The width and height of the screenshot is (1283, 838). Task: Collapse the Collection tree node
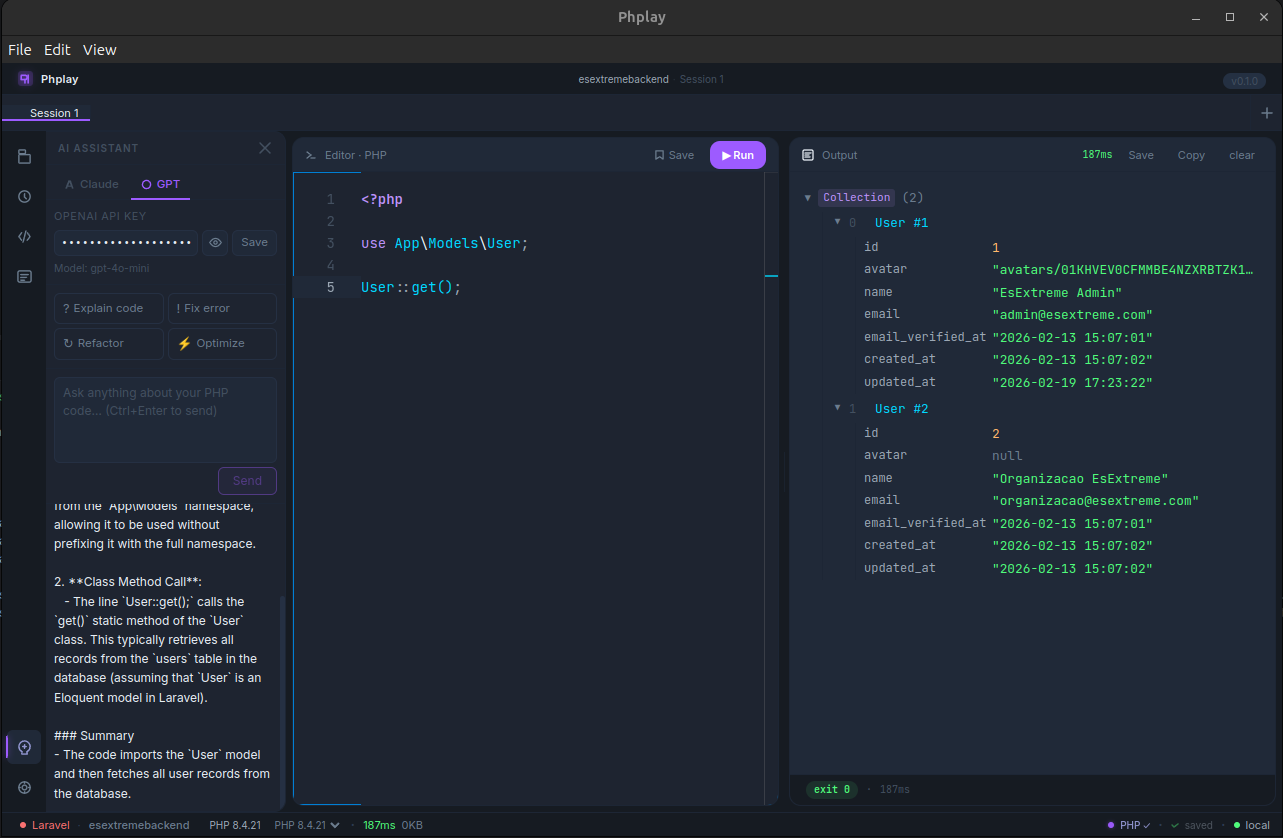(808, 198)
